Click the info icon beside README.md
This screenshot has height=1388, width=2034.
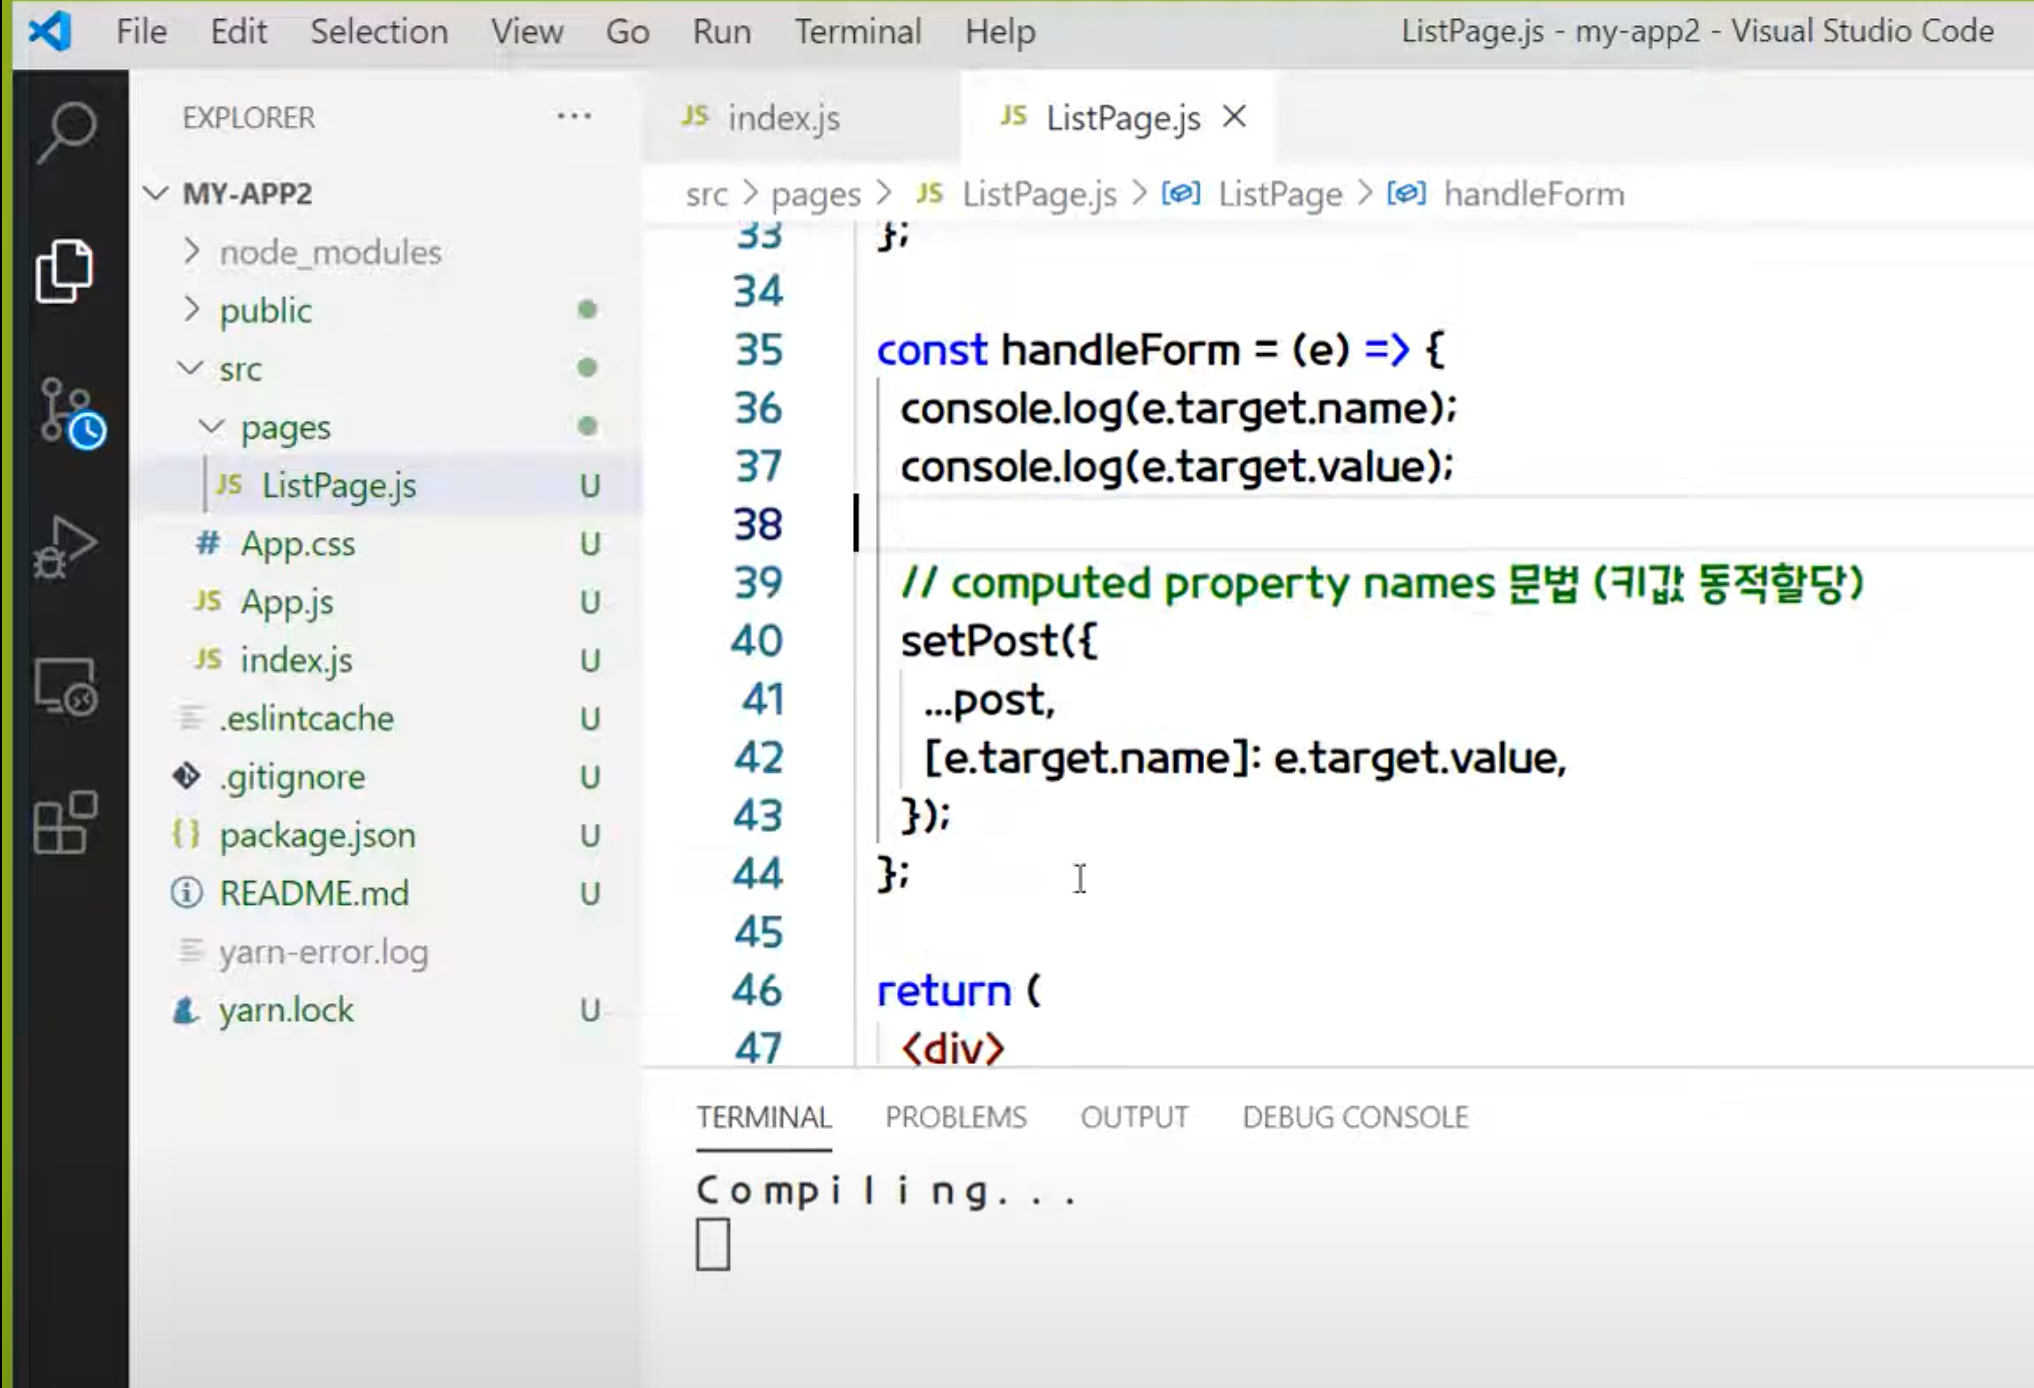click(186, 892)
